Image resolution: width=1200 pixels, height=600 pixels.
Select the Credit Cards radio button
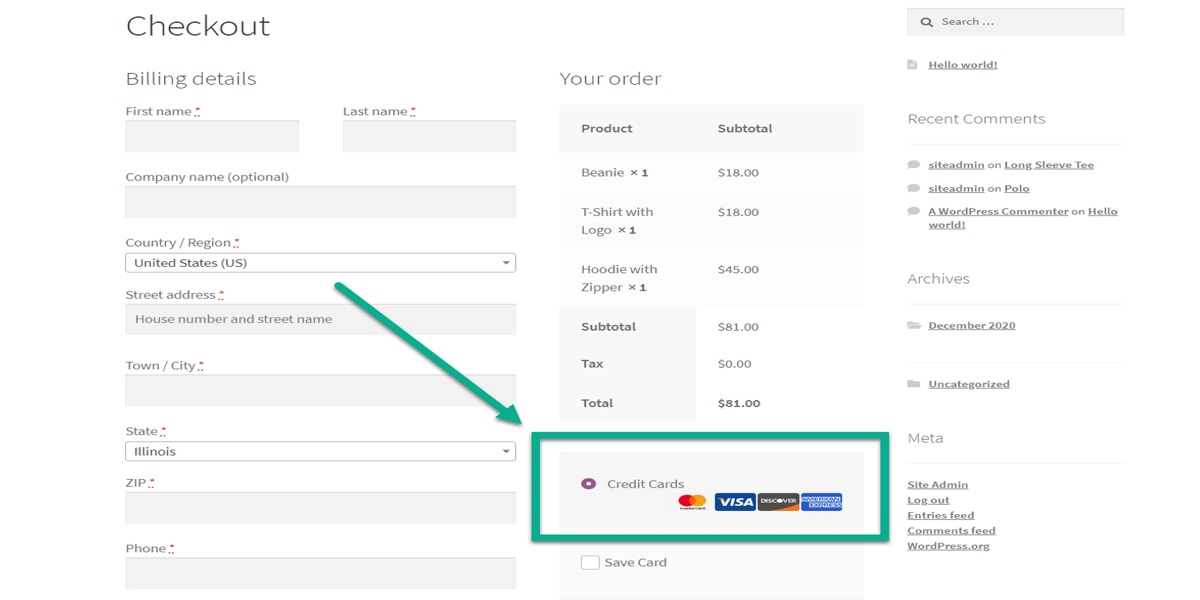click(x=588, y=484)
